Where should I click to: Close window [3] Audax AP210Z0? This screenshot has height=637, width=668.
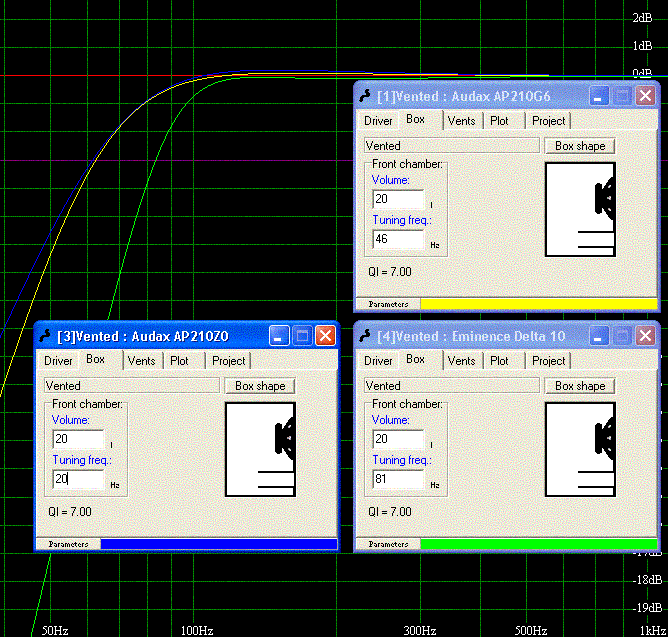click(325, 336)
